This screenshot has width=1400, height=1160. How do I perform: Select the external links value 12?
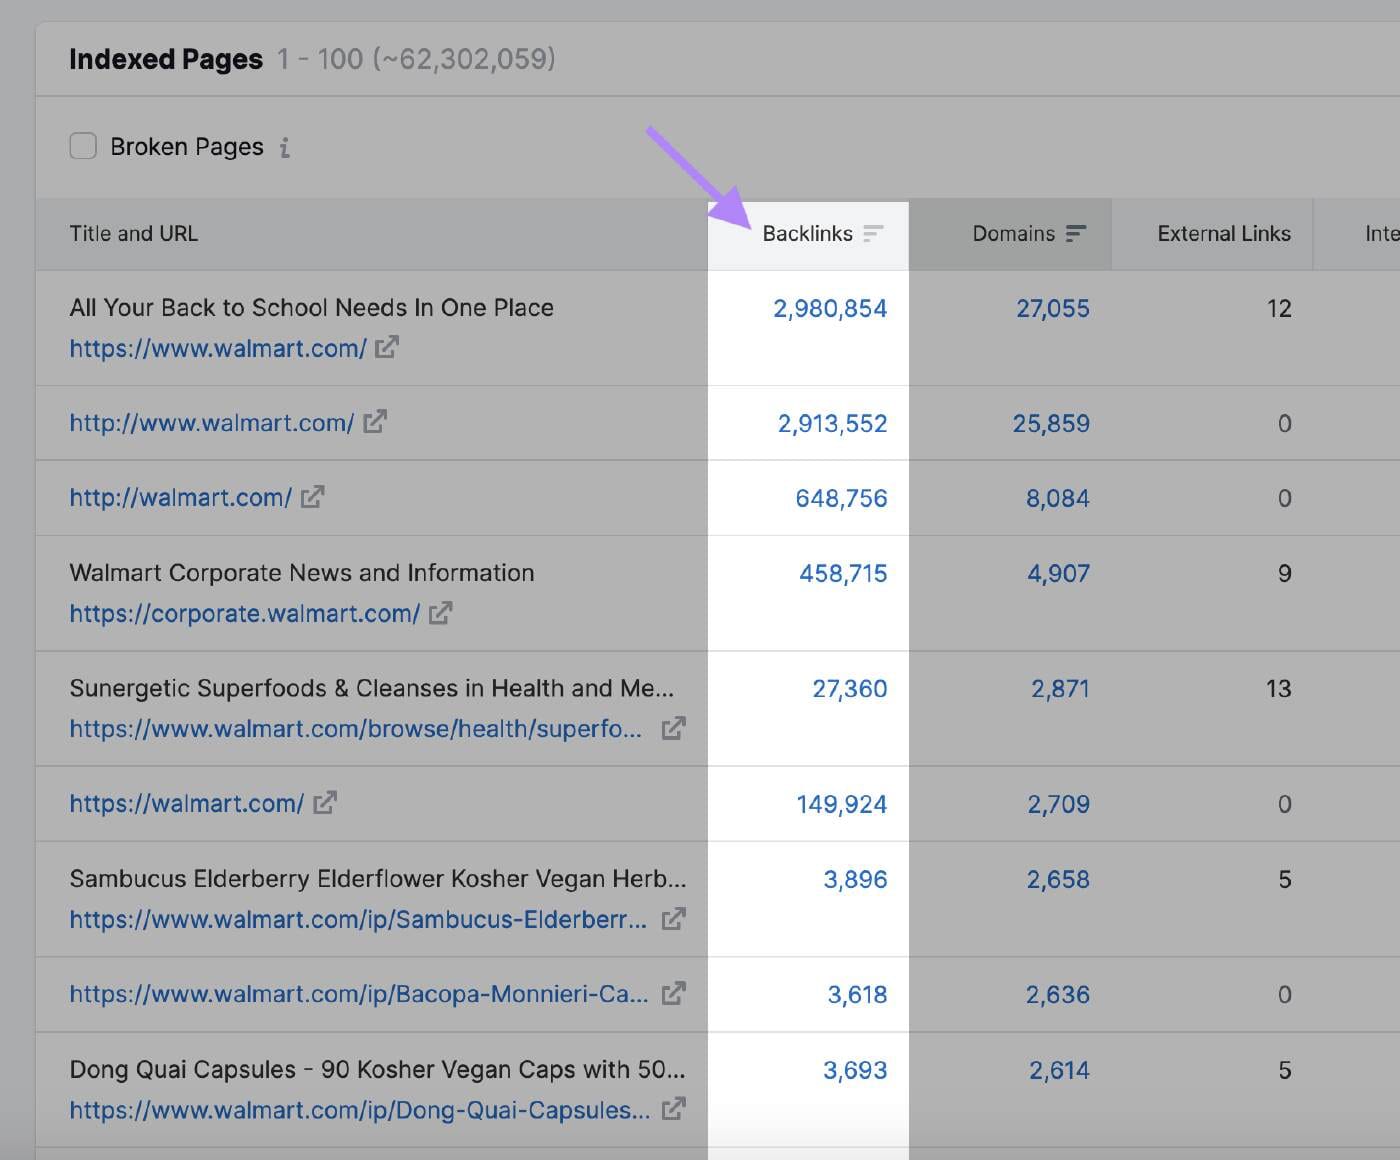[x=1279, y=309]
